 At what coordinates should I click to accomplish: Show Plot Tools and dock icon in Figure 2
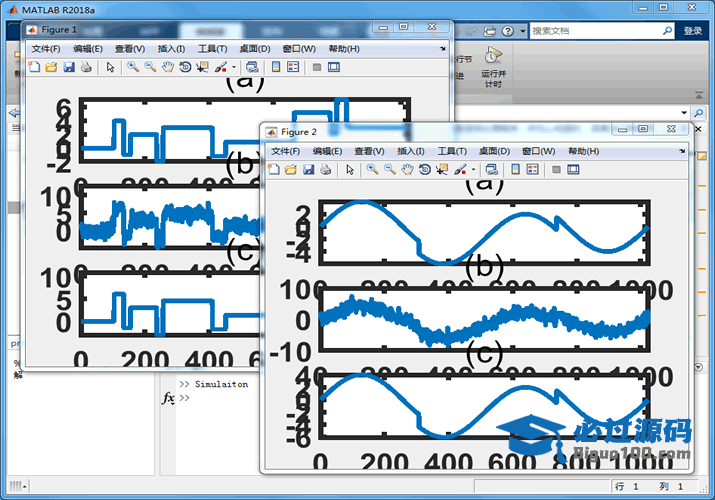click(573, 170)
